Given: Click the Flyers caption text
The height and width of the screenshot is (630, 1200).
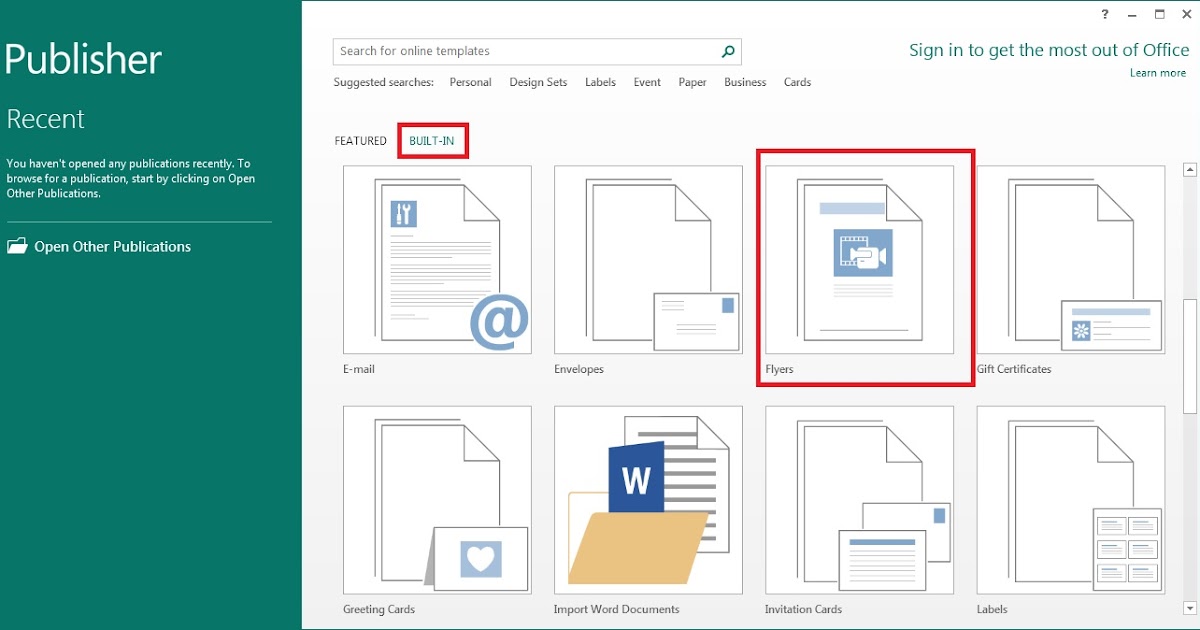Looking at the screenshot, I should pos(779,369).
